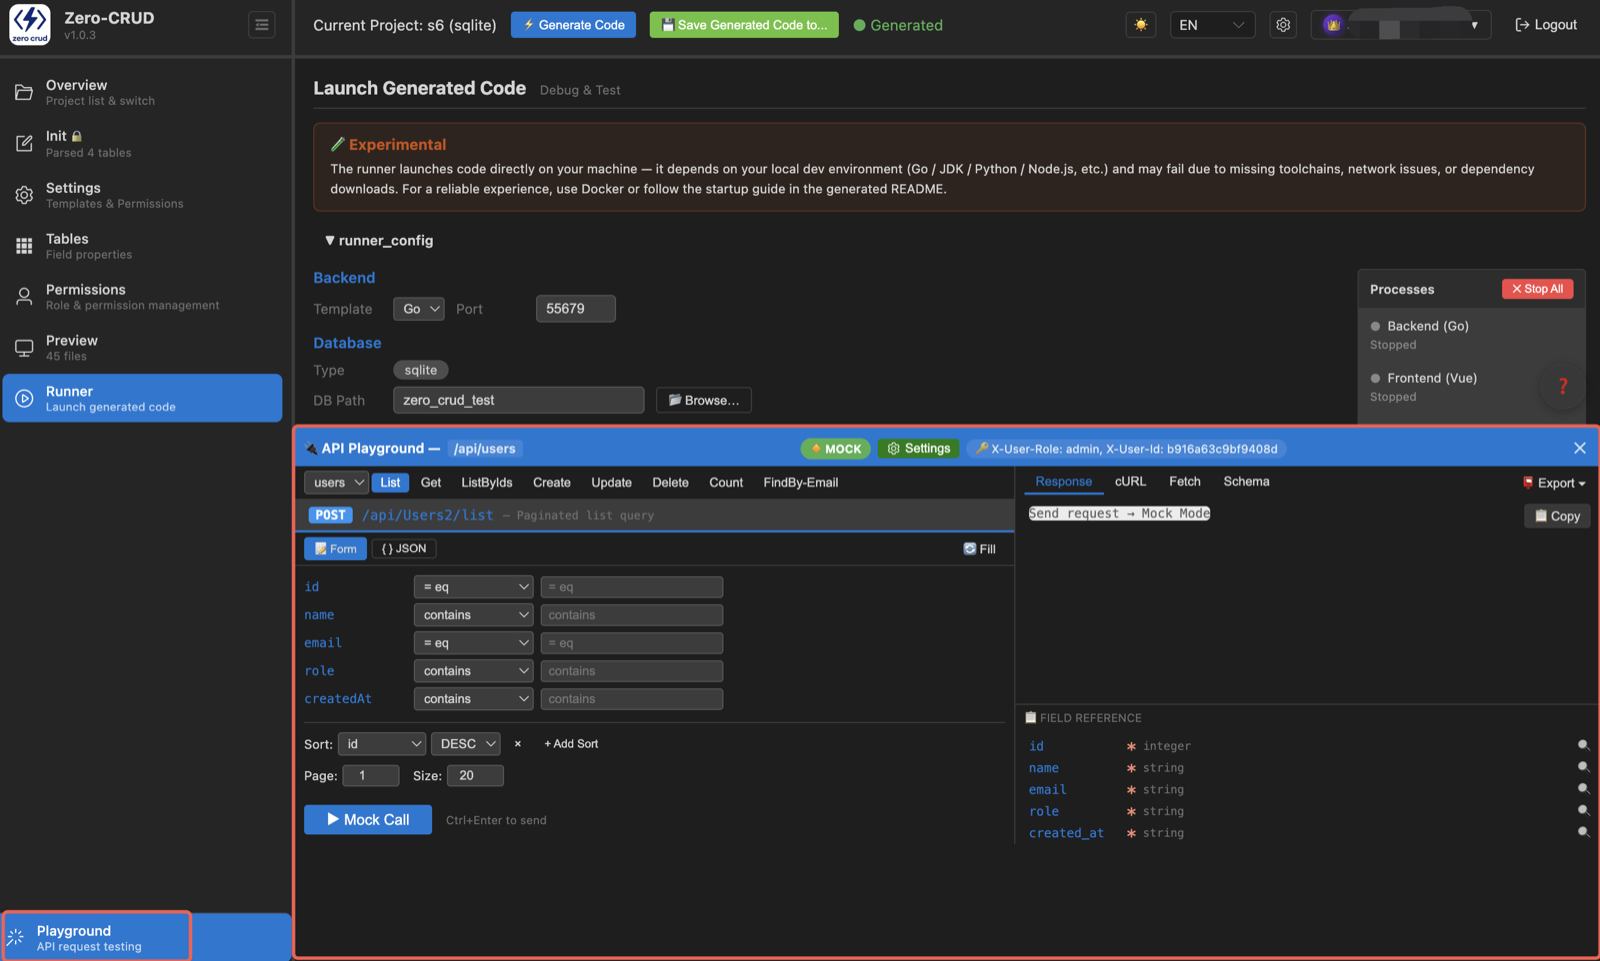The height and width of the screenshot is (961, 1600).
Task: Click Save Generated Code to... button
Action: pyautogui.click(x=744, y=25)
